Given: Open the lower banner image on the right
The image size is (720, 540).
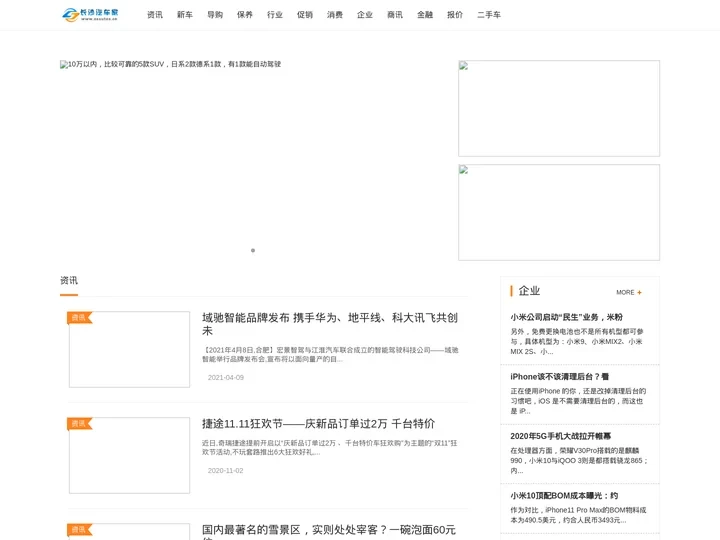Looking at the screenshot, I should pyautogui.click(x=559, y=212).
